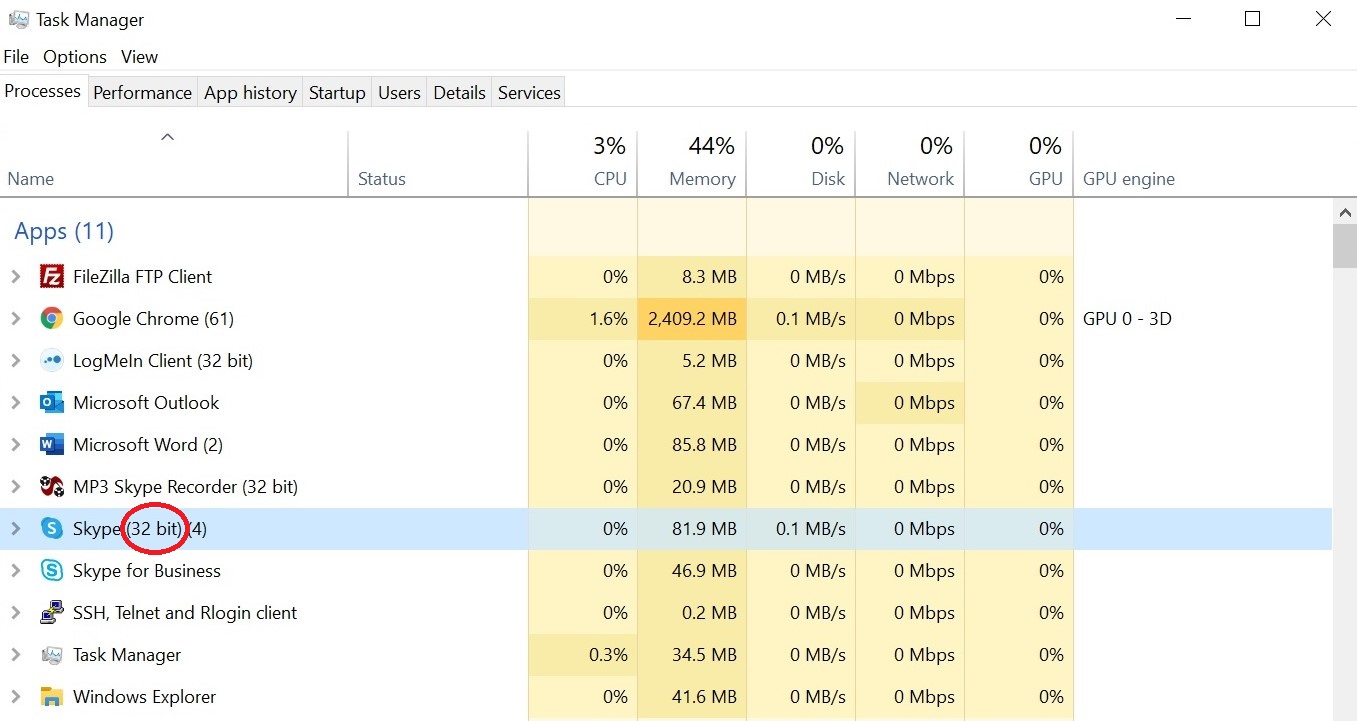Go to the Details tab
1357x721 pixels.
click(x=459, y=92)
